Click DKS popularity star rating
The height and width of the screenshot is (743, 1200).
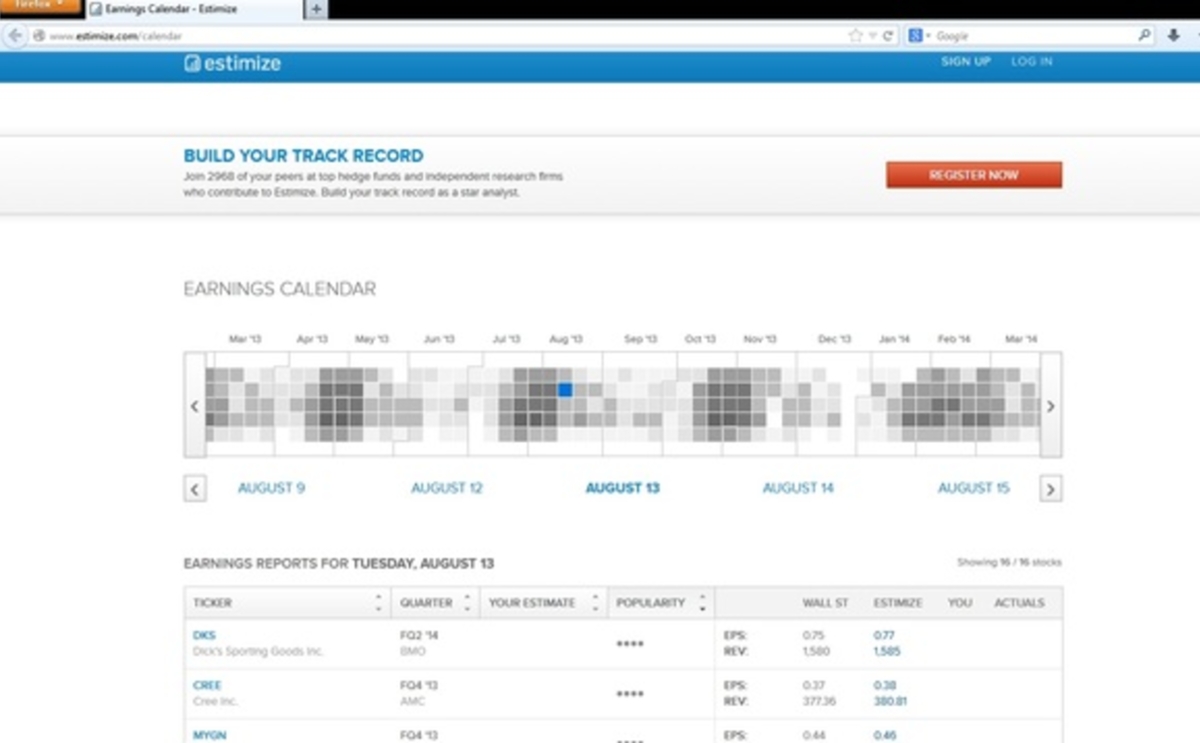tap(630, 643)
